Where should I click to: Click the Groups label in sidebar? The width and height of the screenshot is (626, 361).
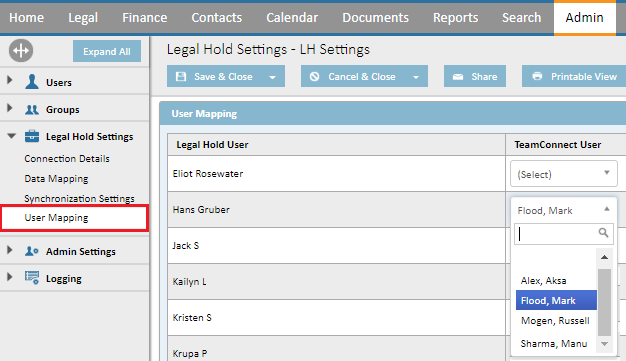coord(62,109)
